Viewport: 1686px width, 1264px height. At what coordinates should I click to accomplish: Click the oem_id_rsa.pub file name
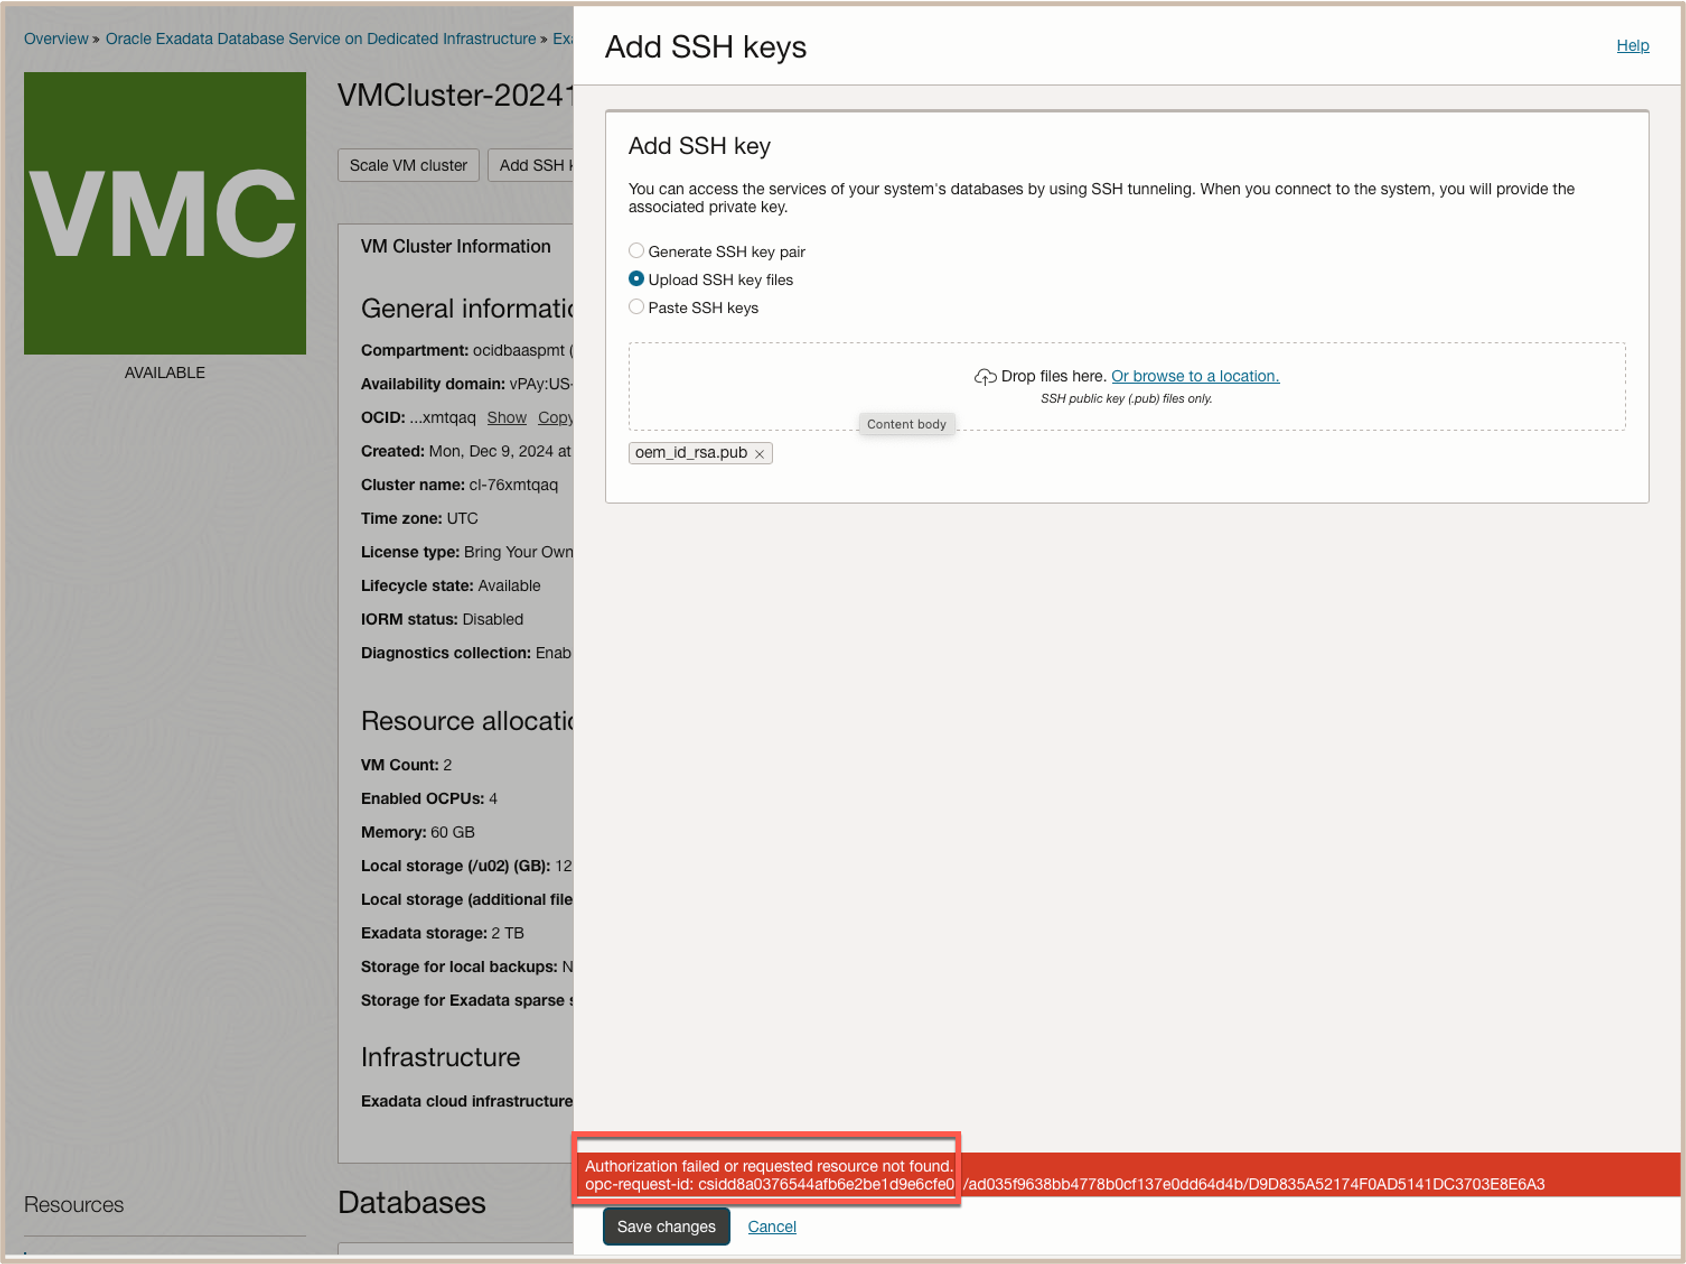[x=691, y=453]
